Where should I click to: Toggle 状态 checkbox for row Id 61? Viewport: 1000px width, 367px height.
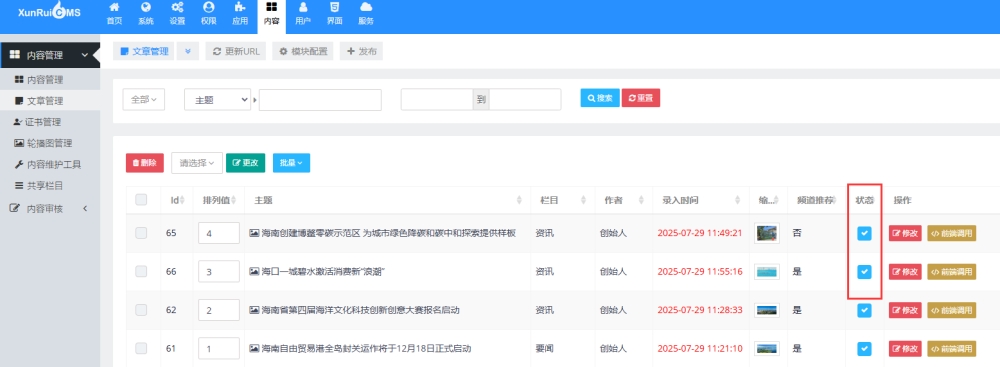(864, 348)
